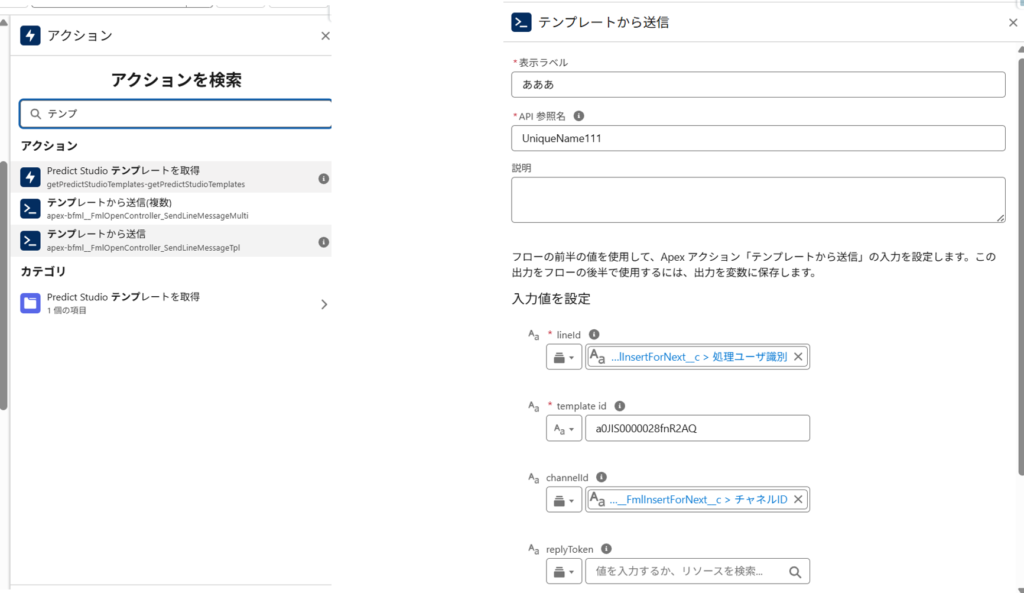Click search icon in replyToken field
Screen dimensions: 1024x593
tap(795, 572)
